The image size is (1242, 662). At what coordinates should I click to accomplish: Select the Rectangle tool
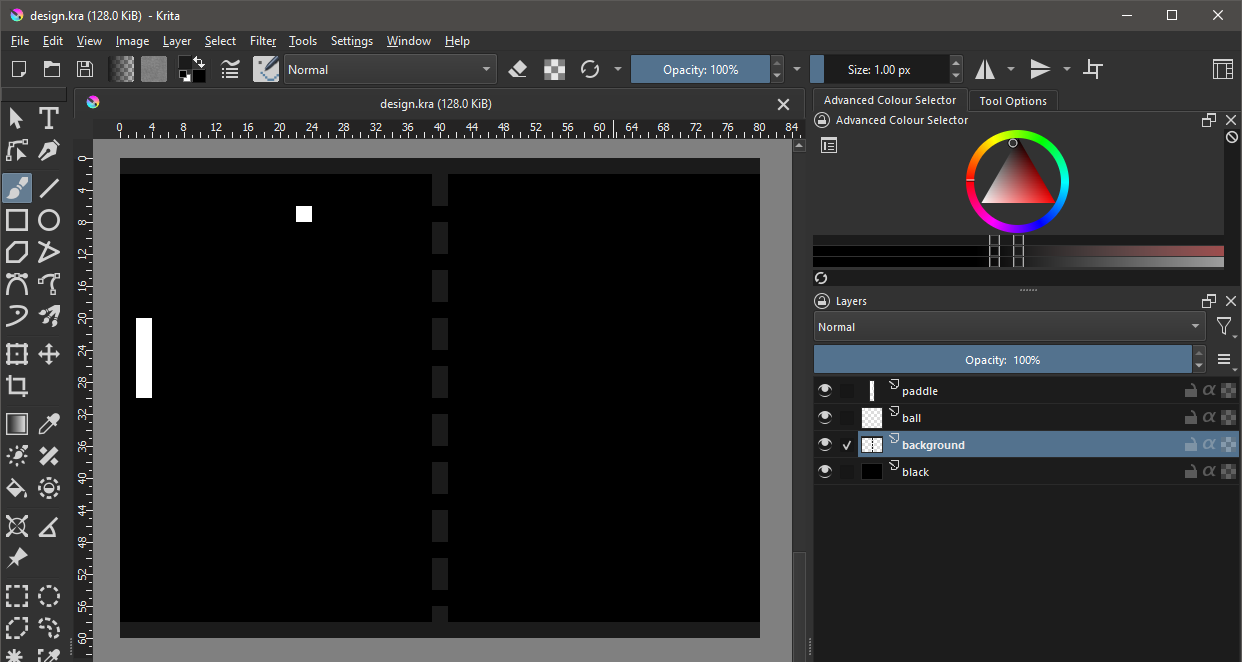(x=17, y=220)
